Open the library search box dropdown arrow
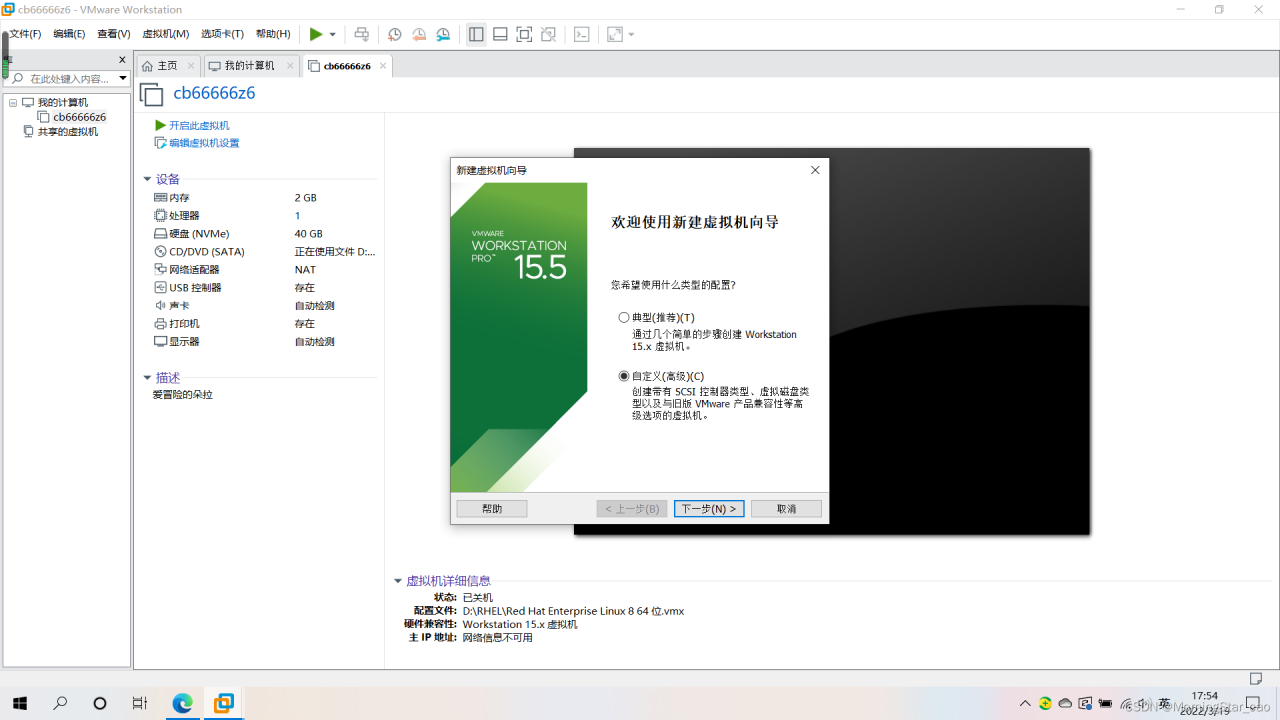The height and width of the screenshot is (720, 1280). [x=123, y=79]
